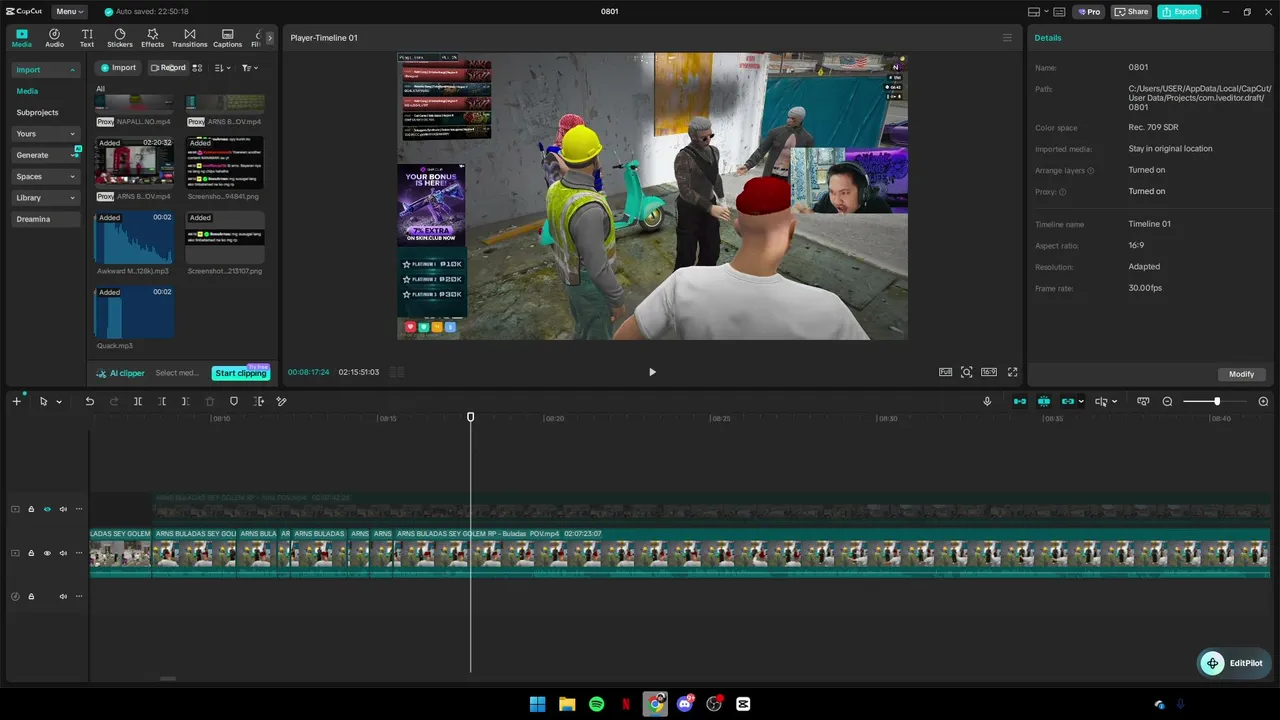Image resolution: width=1280 pixels, height=720 pixels.
Task: Click the Record button
Action: point(167,68)
